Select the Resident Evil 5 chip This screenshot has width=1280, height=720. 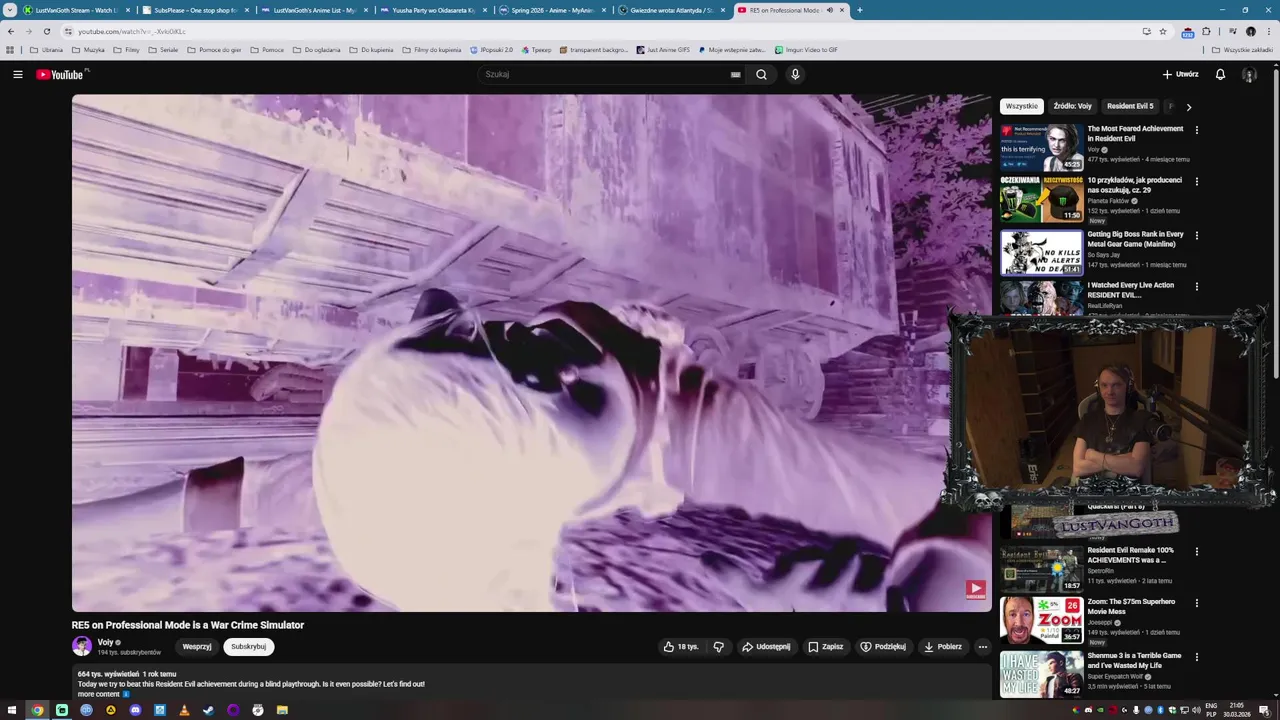click(1130, 106)
